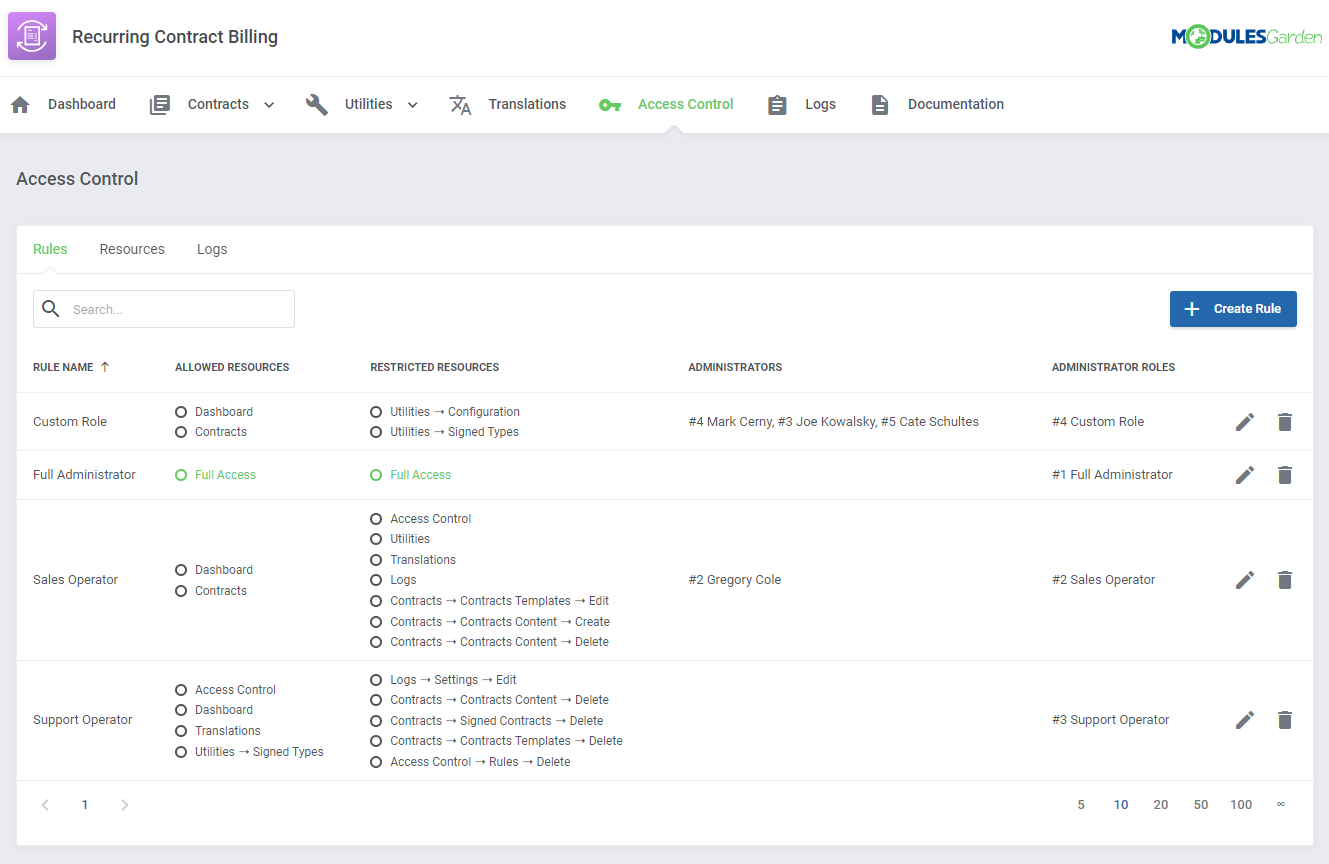Click '#4 Custom Role' role cell
Screen dimensions: 1329x864
tap(1098, 422)
